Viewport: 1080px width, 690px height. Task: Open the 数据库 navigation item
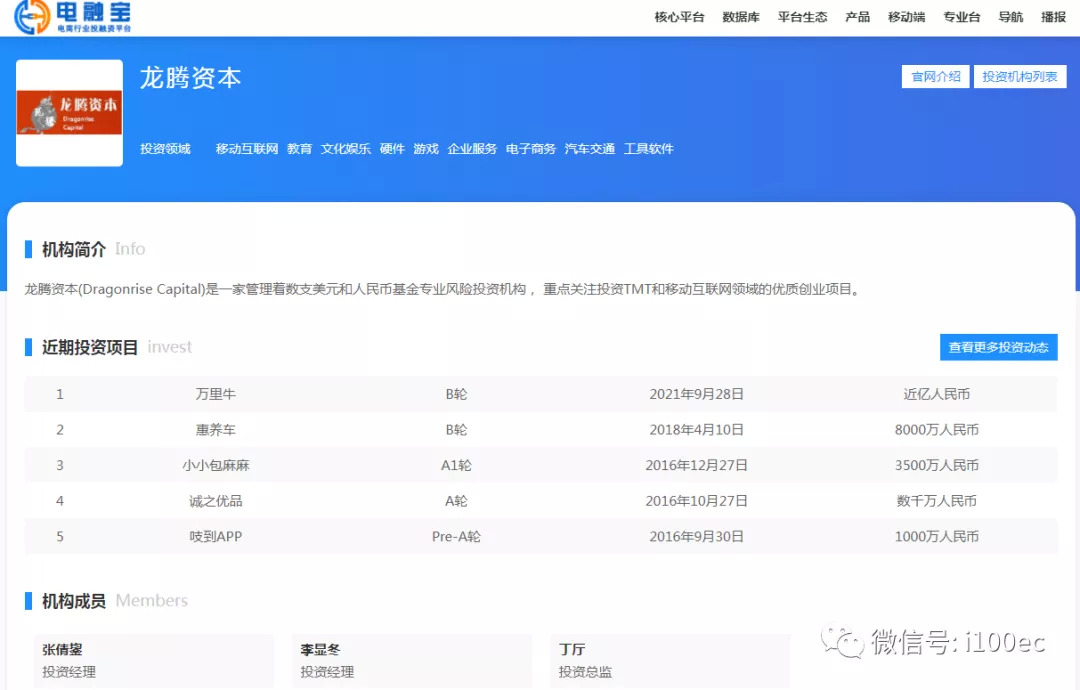[741, 17]
